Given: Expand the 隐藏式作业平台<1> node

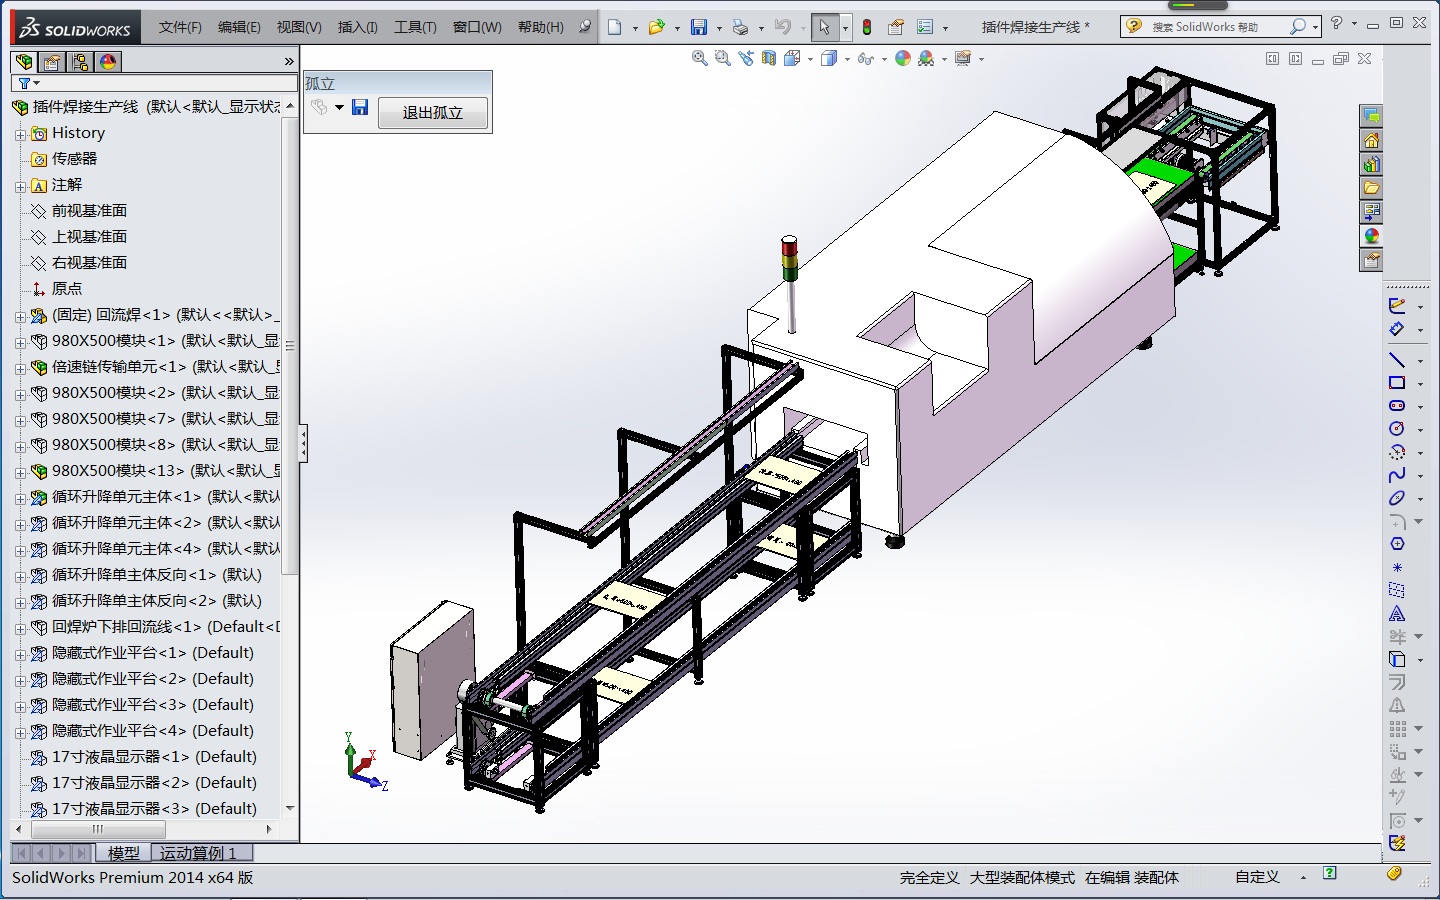Looking at the screenshot, I should click(20, 654).
